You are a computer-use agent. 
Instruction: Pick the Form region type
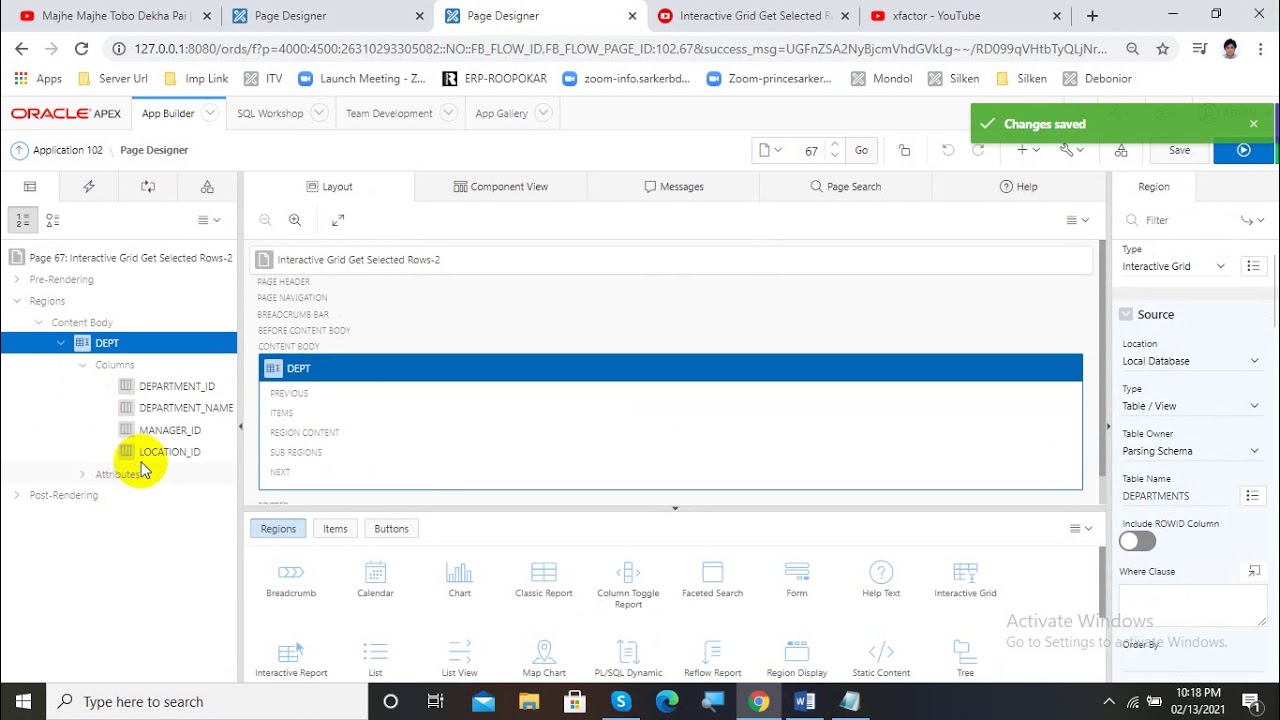click(x=797, y=579)
